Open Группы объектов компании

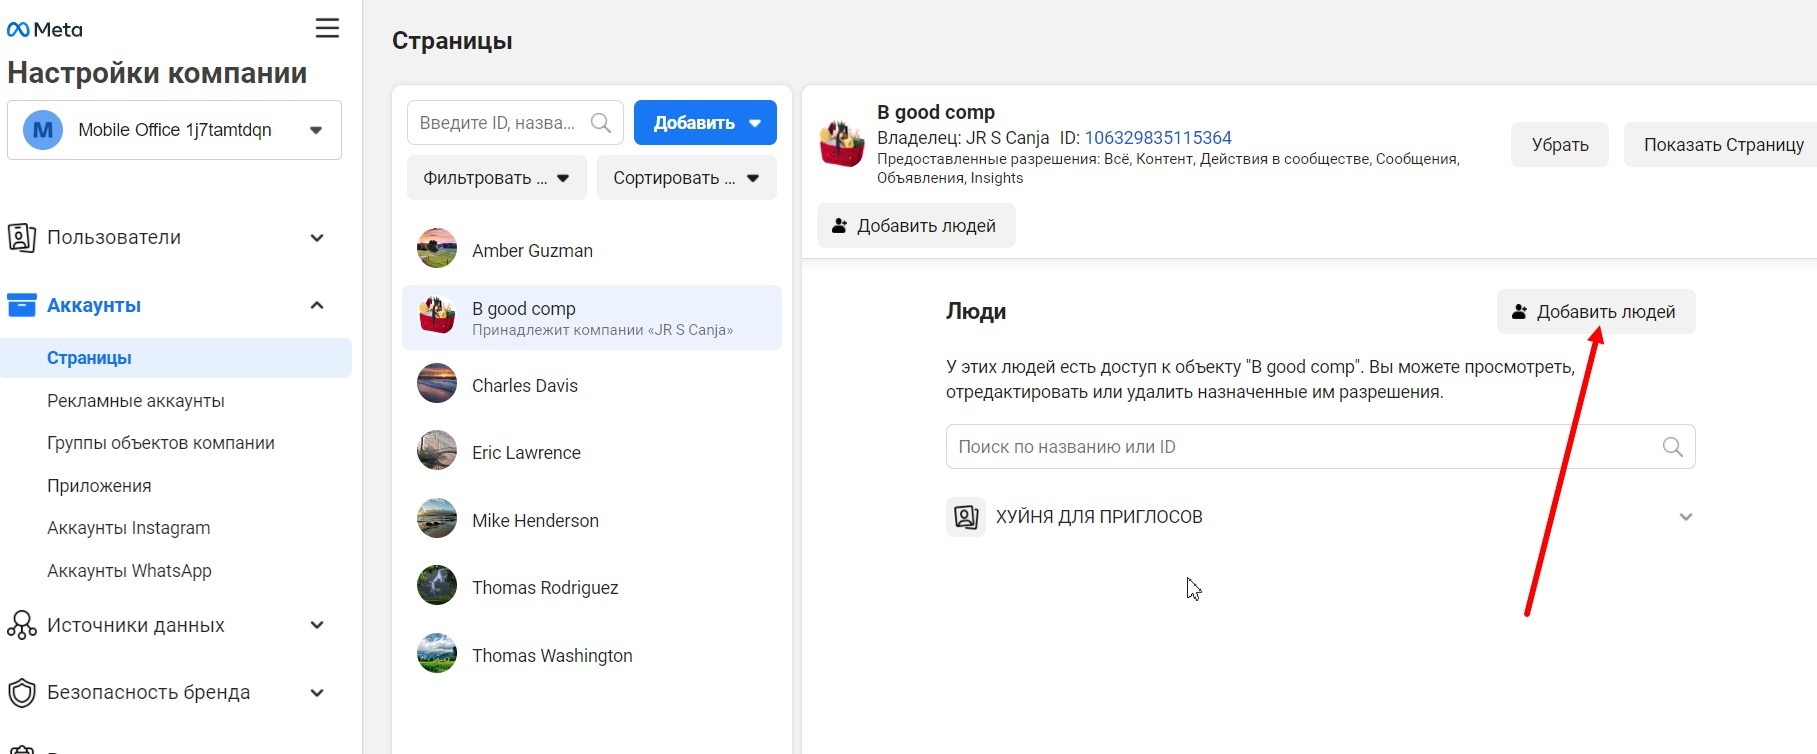pos(161,443)
